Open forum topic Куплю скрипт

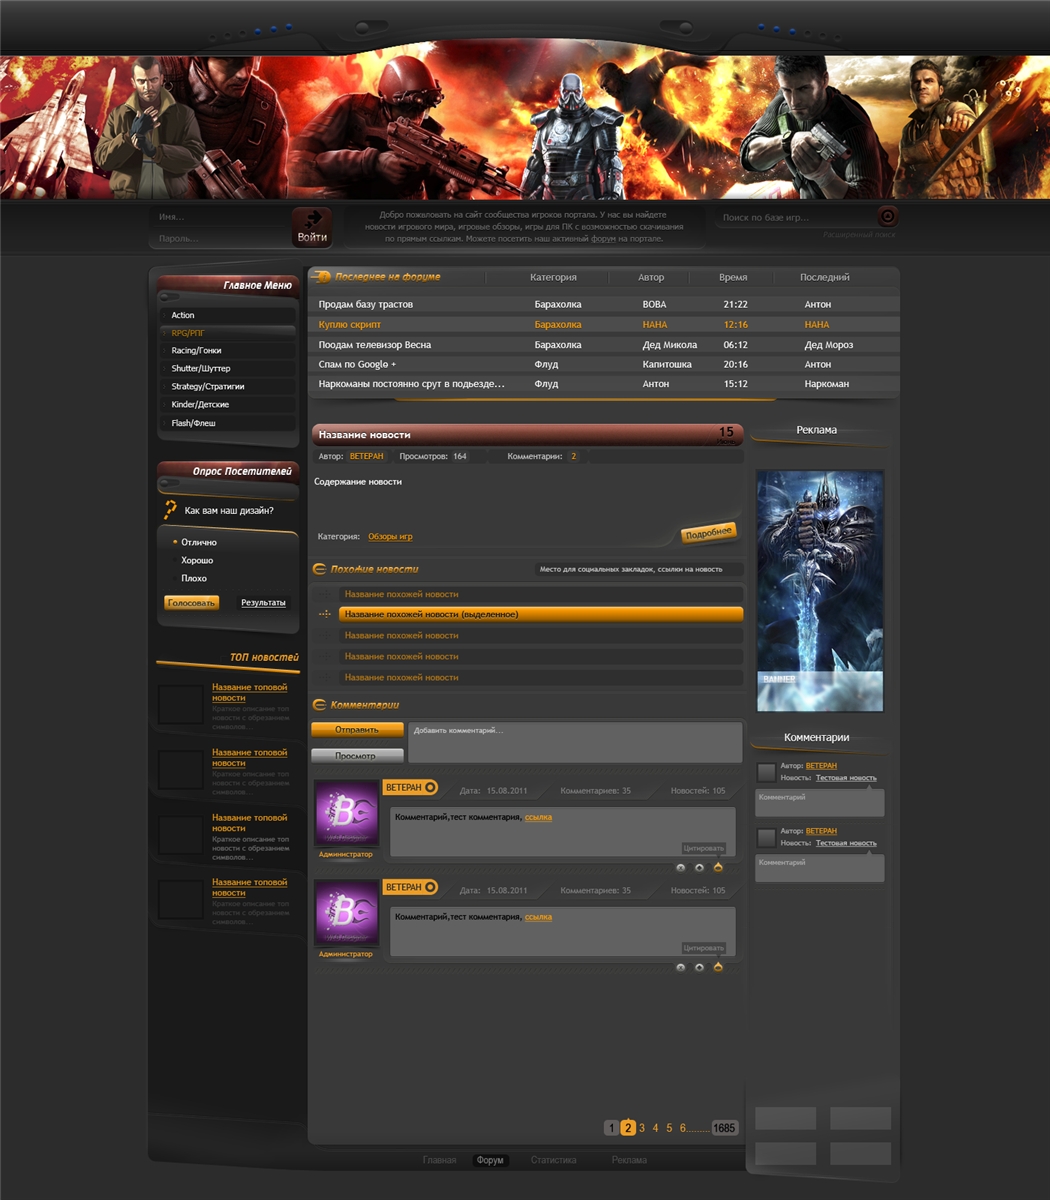(350, 324)
